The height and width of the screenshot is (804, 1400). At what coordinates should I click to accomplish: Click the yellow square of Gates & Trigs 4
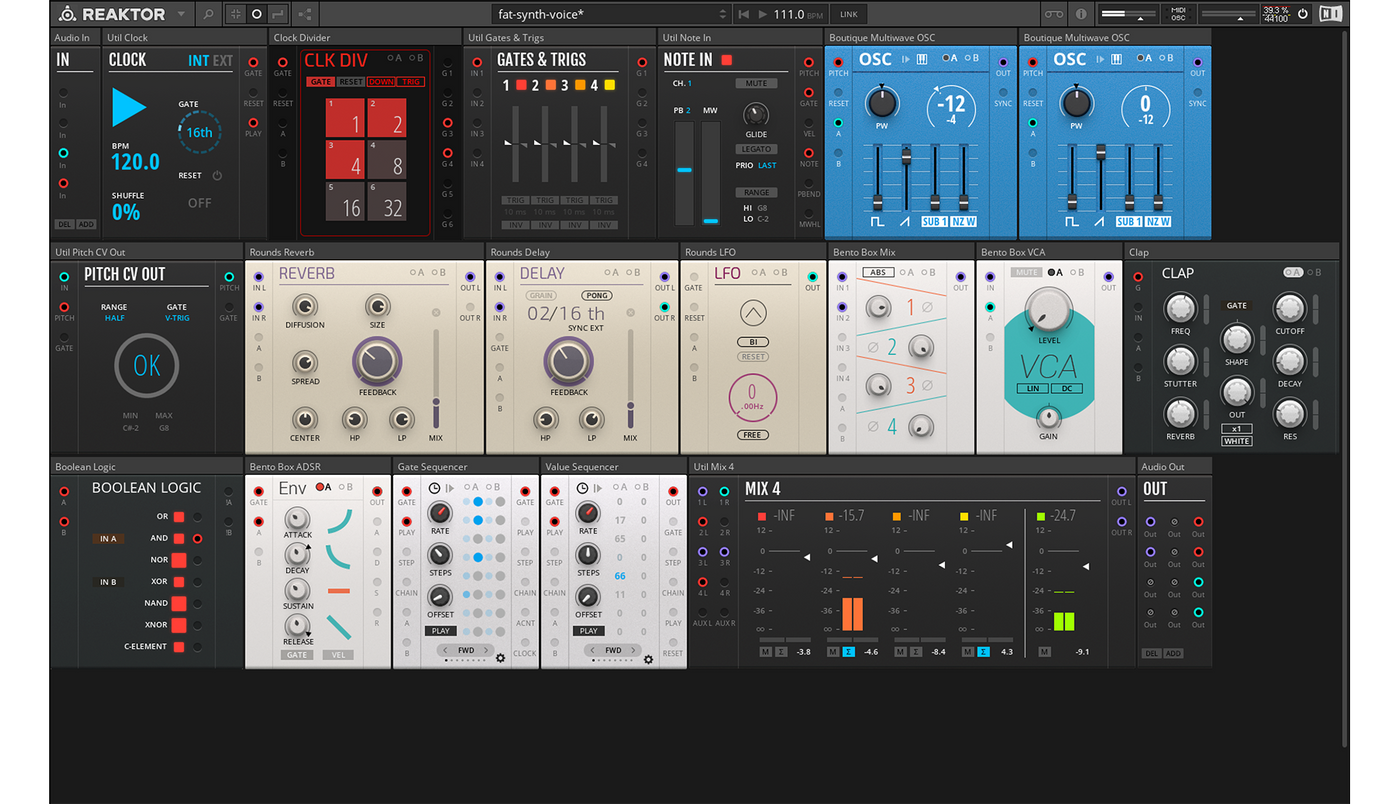pyautogui.click(x=610, y=85)
